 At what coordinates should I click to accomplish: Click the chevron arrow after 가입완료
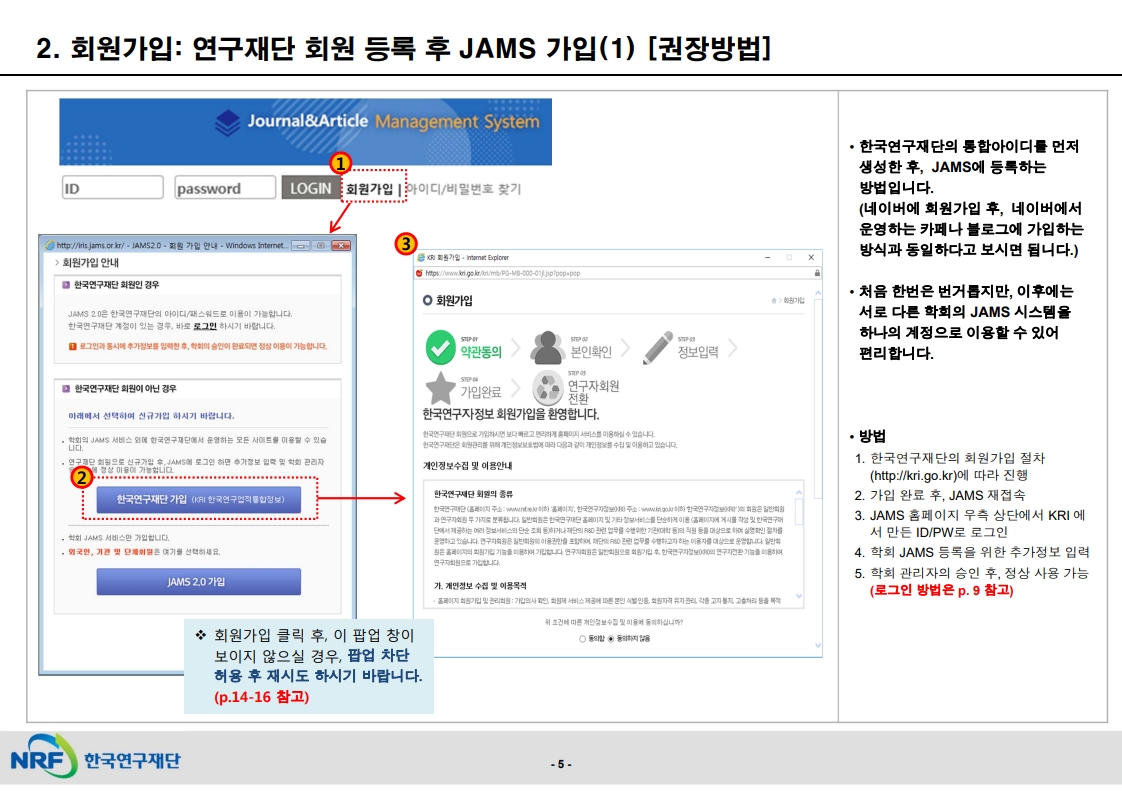[x=515, y=389]
